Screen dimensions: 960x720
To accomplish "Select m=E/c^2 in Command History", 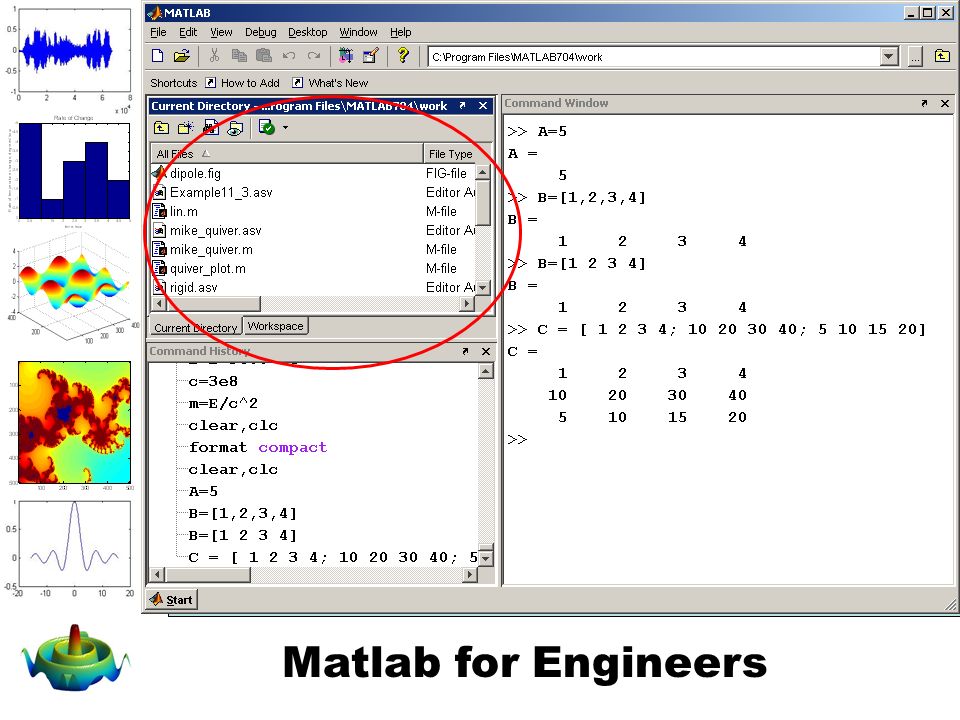I will [x=223, y=403].
